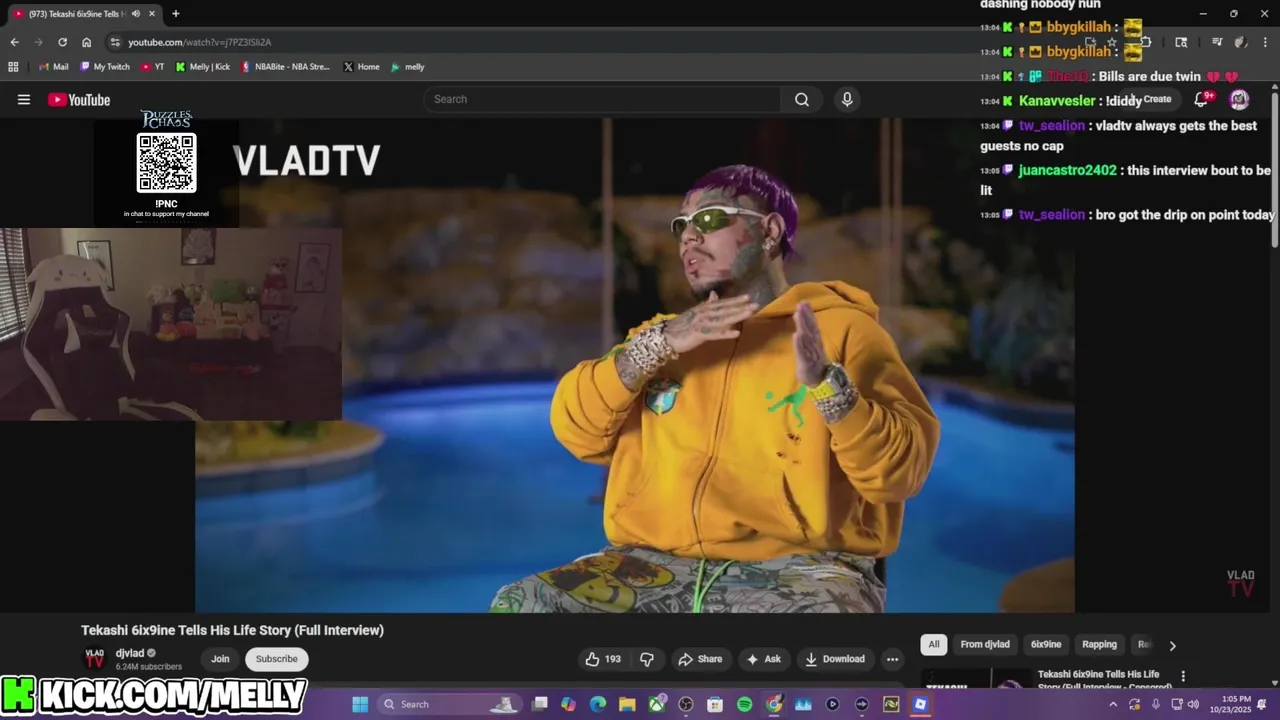The image size is (1280, 720).
Task: Open options for recommended Tekashi video
Action: click(1183, 677)
